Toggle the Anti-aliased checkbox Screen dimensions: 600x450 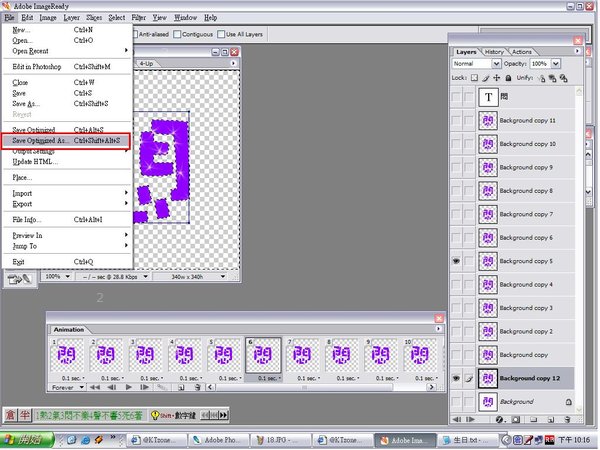[135, 34]
